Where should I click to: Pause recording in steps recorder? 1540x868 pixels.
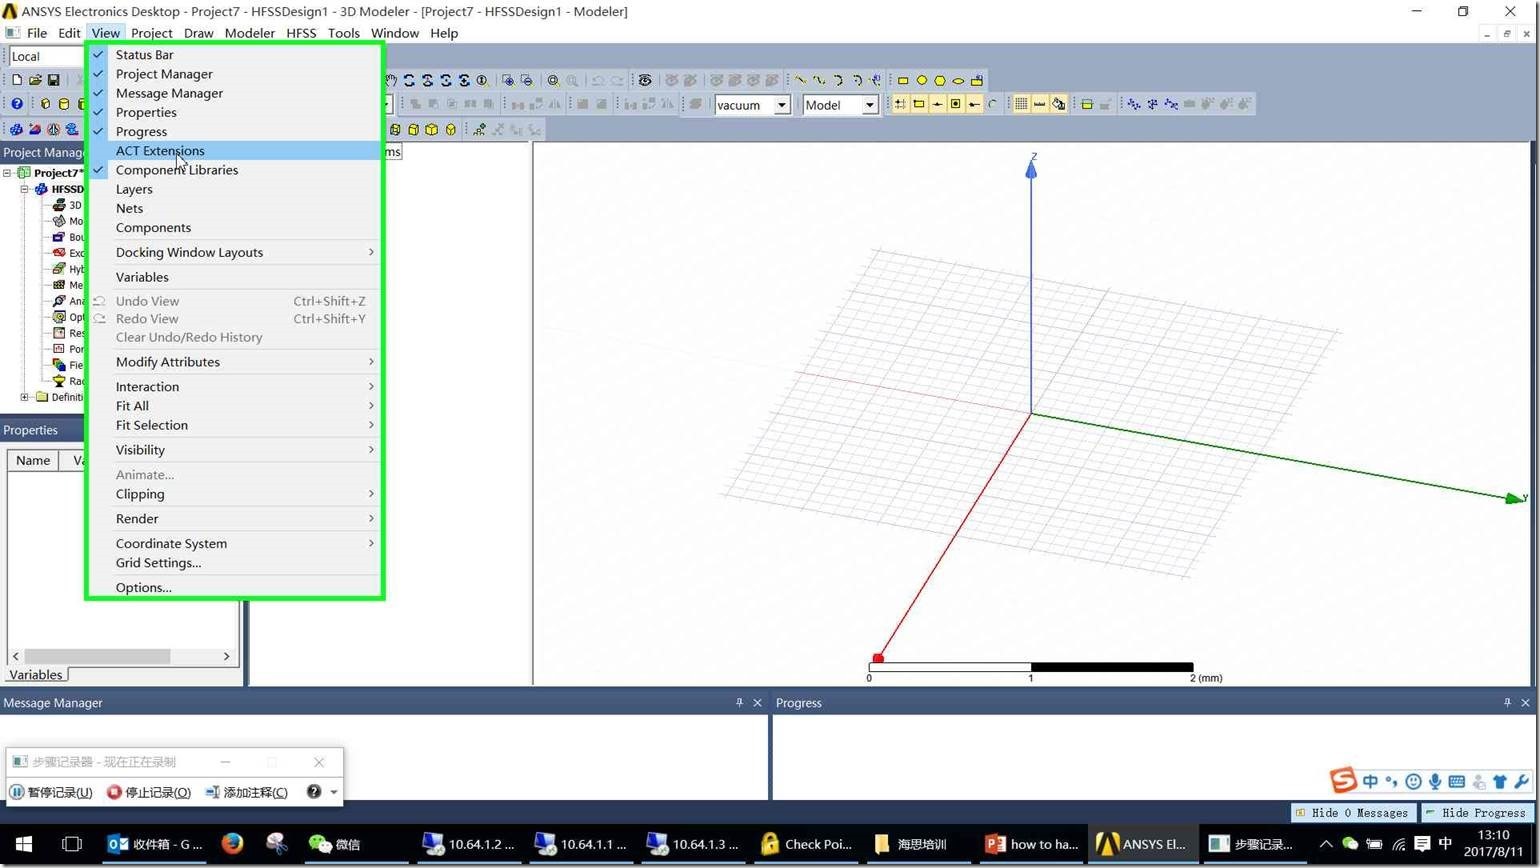(51, 792)
